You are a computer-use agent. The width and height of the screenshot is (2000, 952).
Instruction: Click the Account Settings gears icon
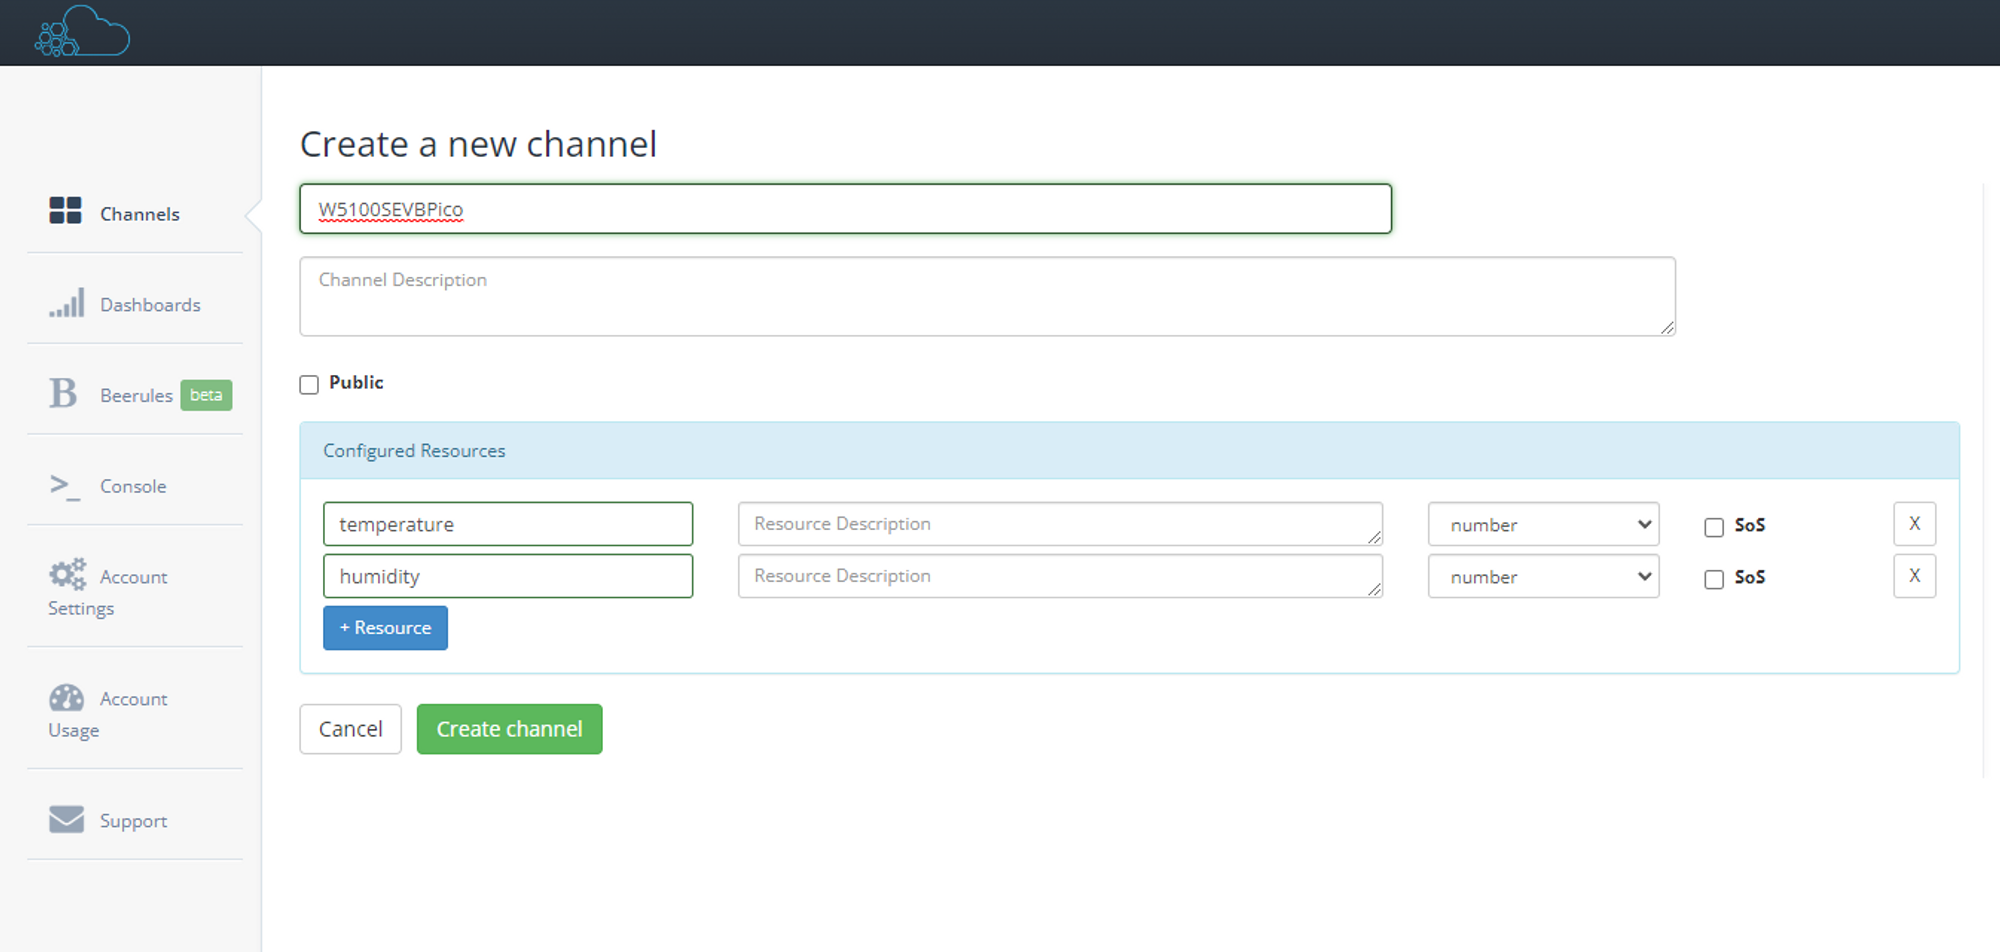point(68,574)
